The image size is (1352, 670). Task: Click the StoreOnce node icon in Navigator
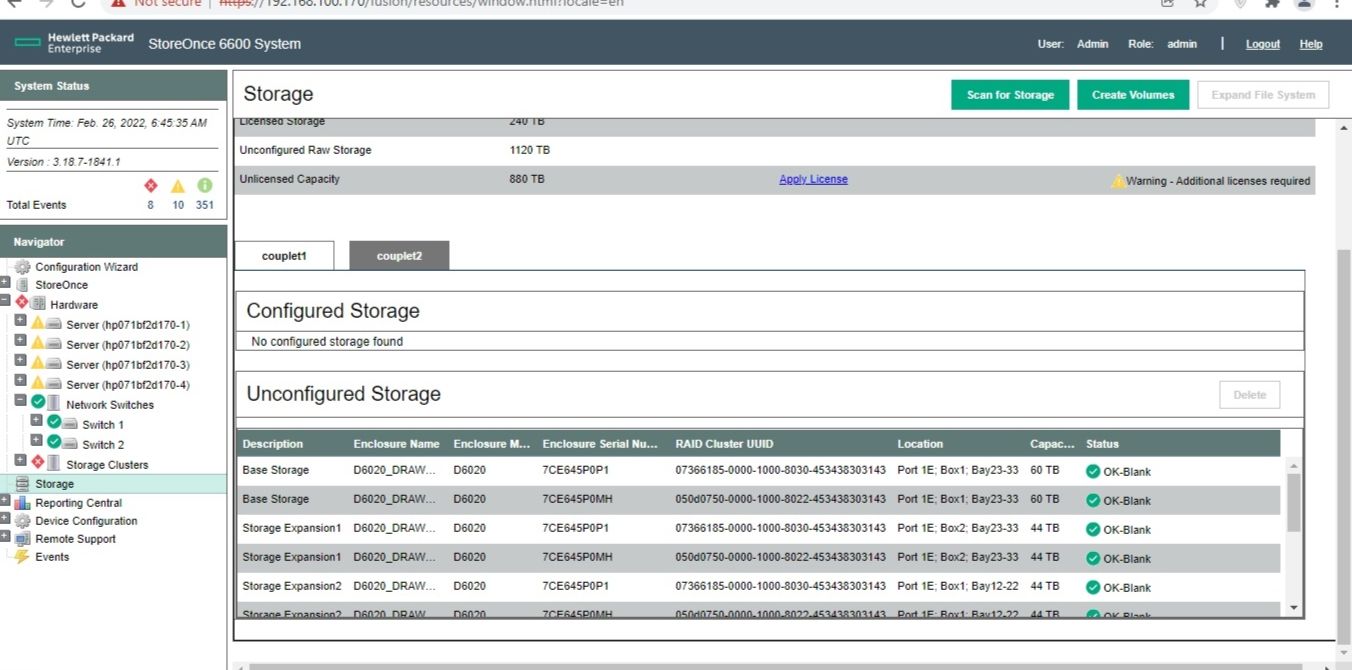(22, 285)
